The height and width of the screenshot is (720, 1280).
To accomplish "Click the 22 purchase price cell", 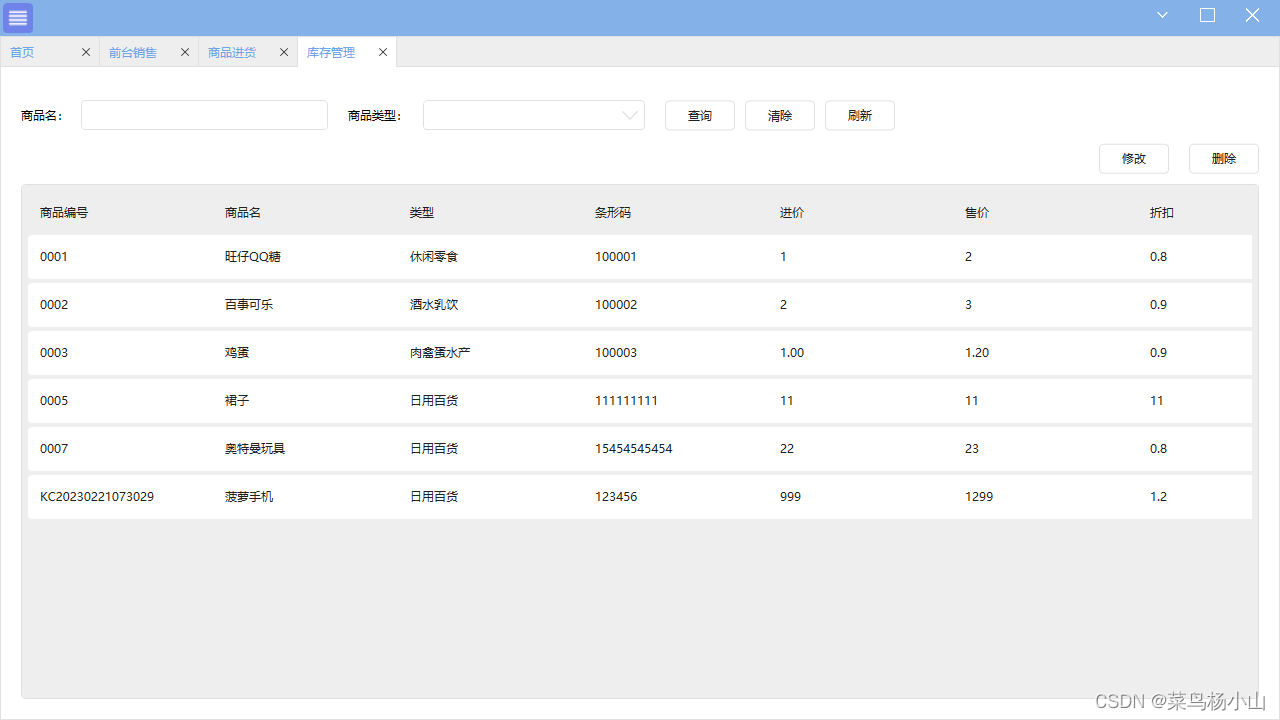I will tap(787, 449).
